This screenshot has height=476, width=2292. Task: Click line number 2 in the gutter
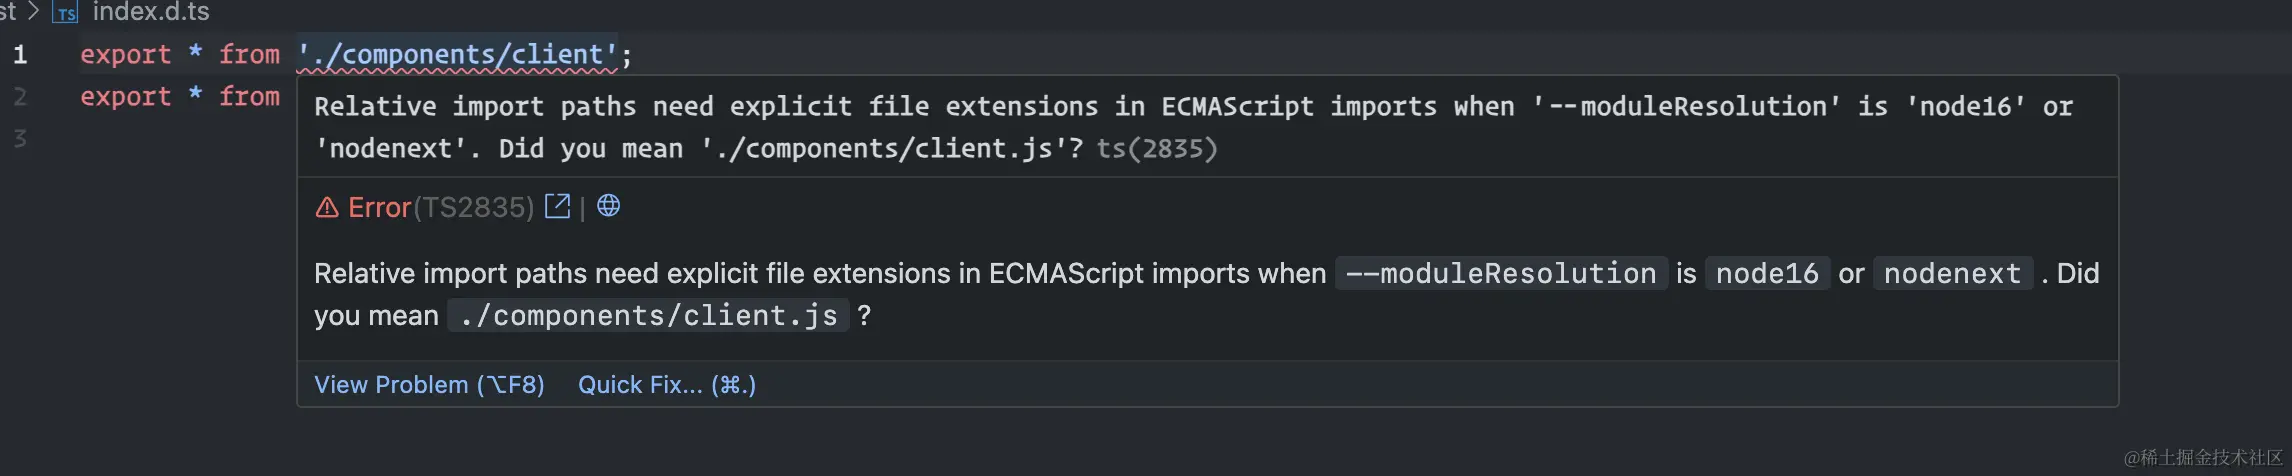coord(20,97)
